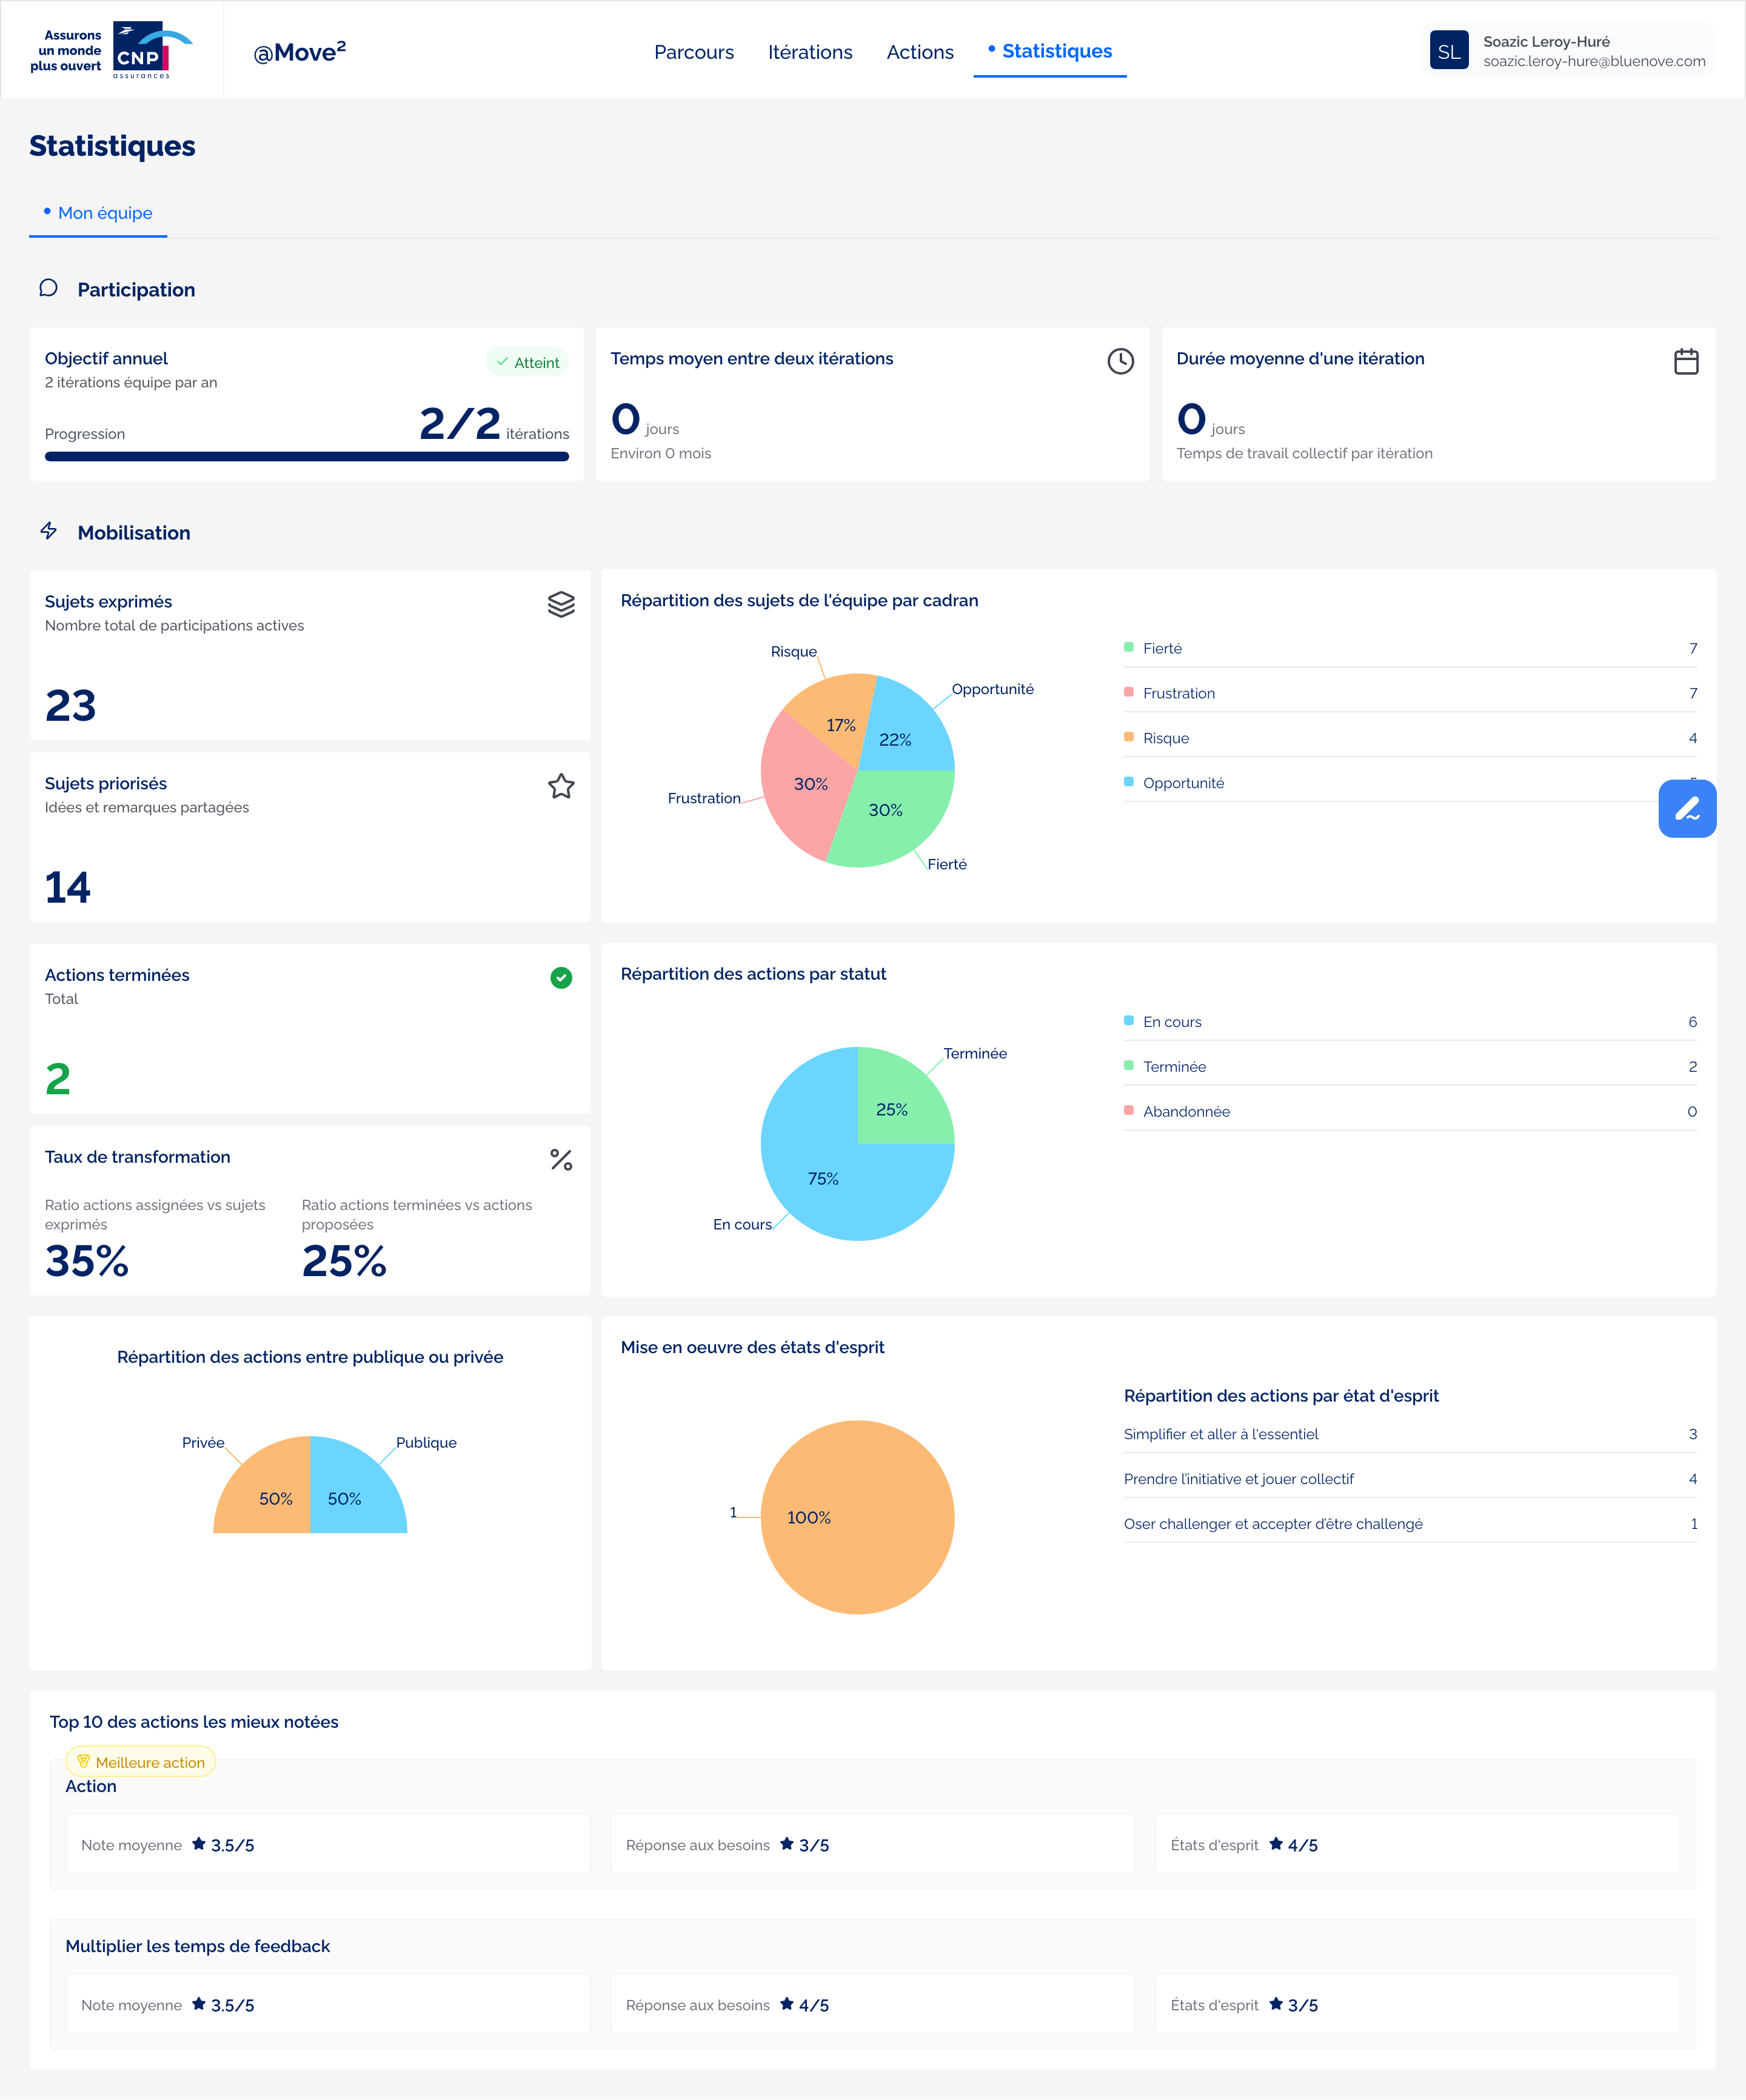
Task: Click the En cours legend row
Action: [1171, 1021]
